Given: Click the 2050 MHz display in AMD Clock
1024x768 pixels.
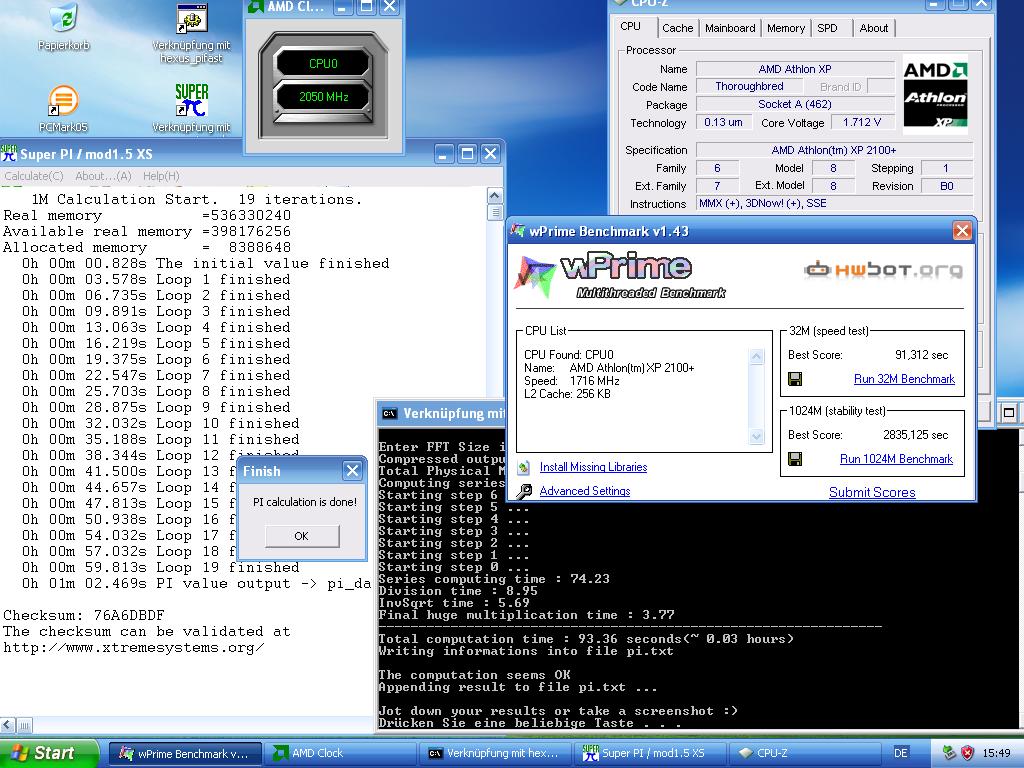Looking at the screenshot, I should click(x=323, y=97).
